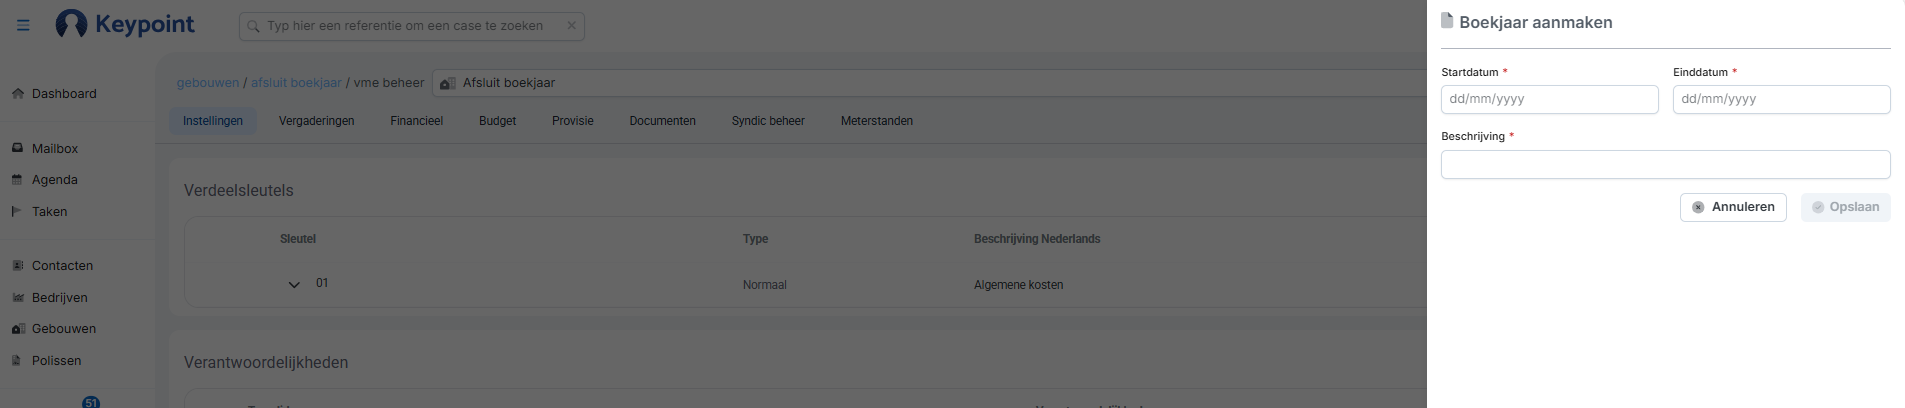Open the Polissen document icon

[17, 361]
